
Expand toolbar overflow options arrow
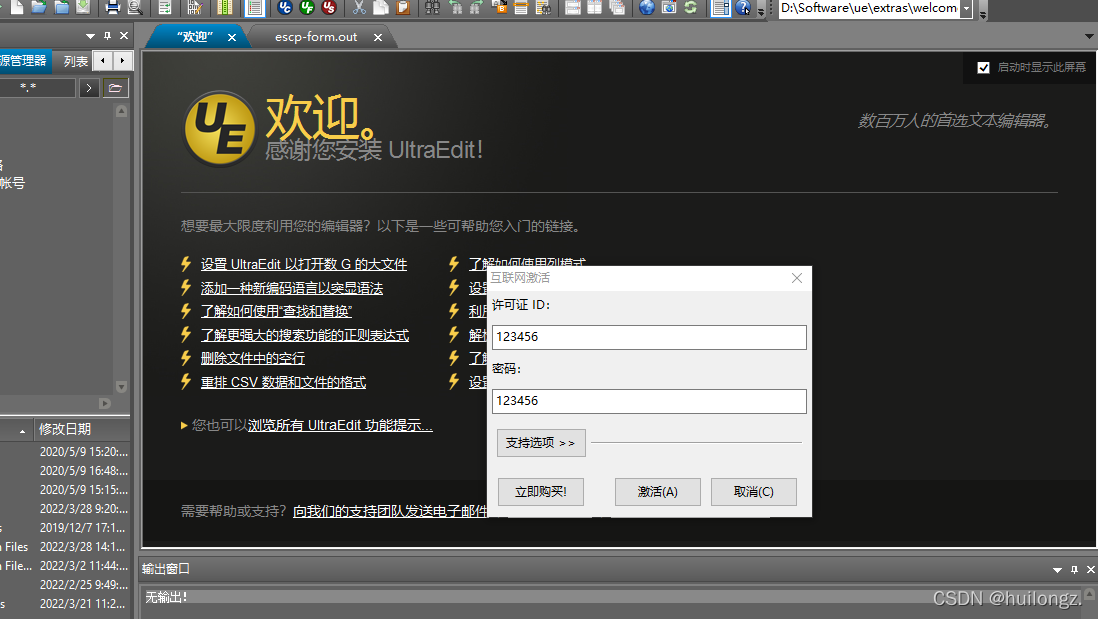(x=761, y=11)
